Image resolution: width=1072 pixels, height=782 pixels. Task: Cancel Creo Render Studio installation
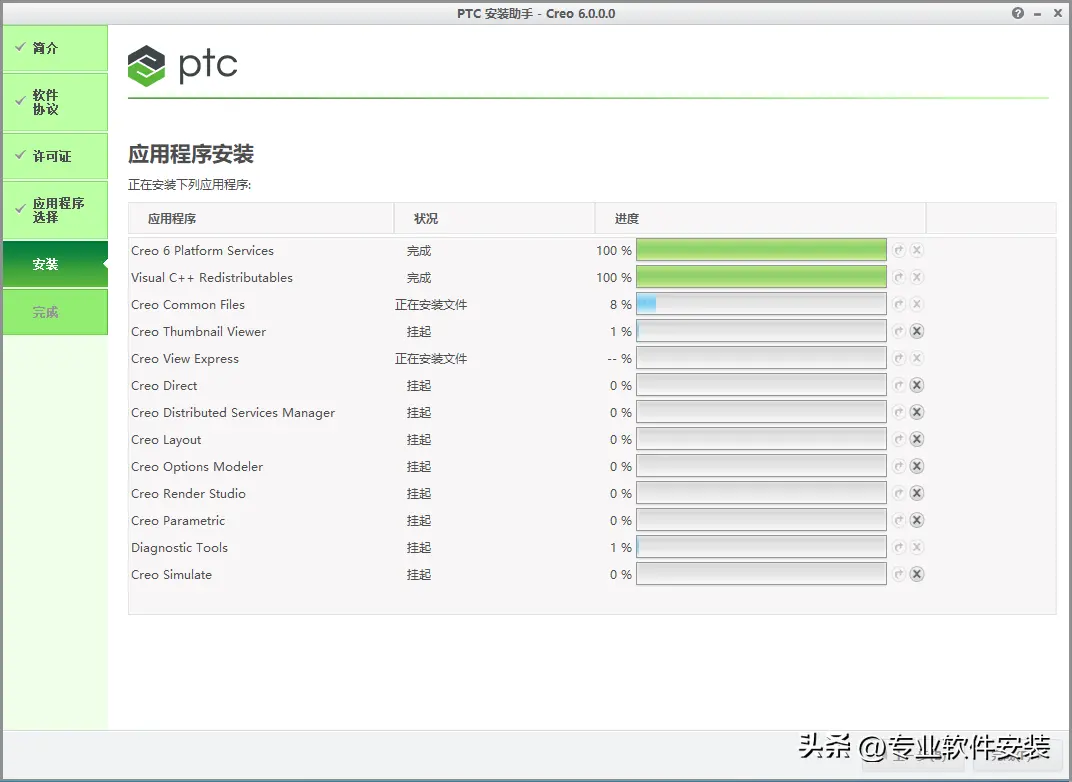pyautogui.click(x=917, y=494)
